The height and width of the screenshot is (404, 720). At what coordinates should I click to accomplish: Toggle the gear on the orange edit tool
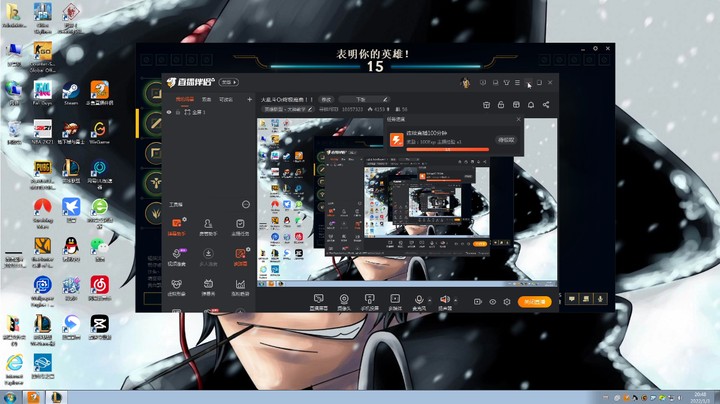[x=248, y=249]
